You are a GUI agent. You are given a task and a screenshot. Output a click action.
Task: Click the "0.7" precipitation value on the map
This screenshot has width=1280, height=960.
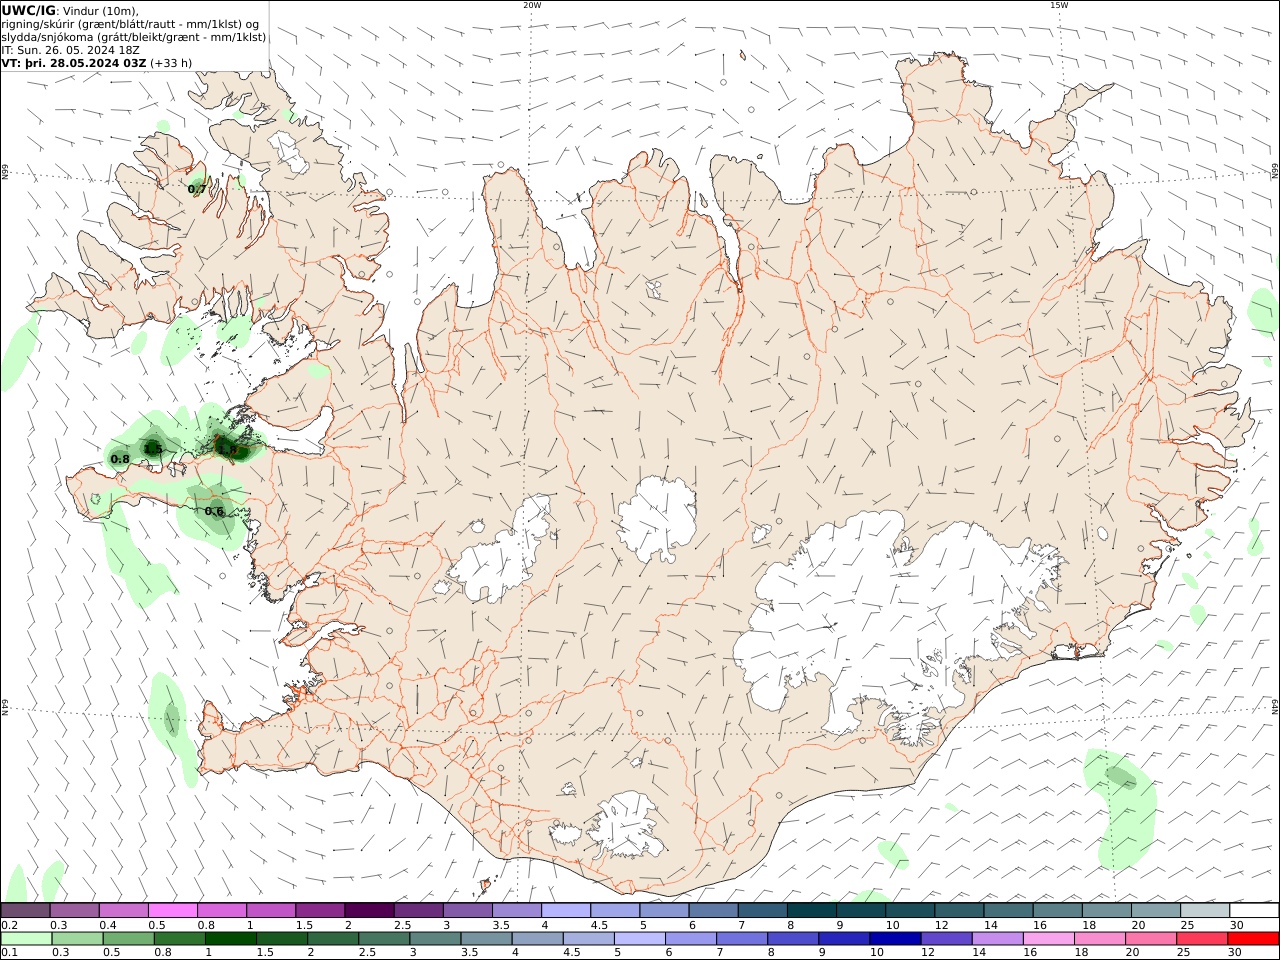click(x=197, y=188)
